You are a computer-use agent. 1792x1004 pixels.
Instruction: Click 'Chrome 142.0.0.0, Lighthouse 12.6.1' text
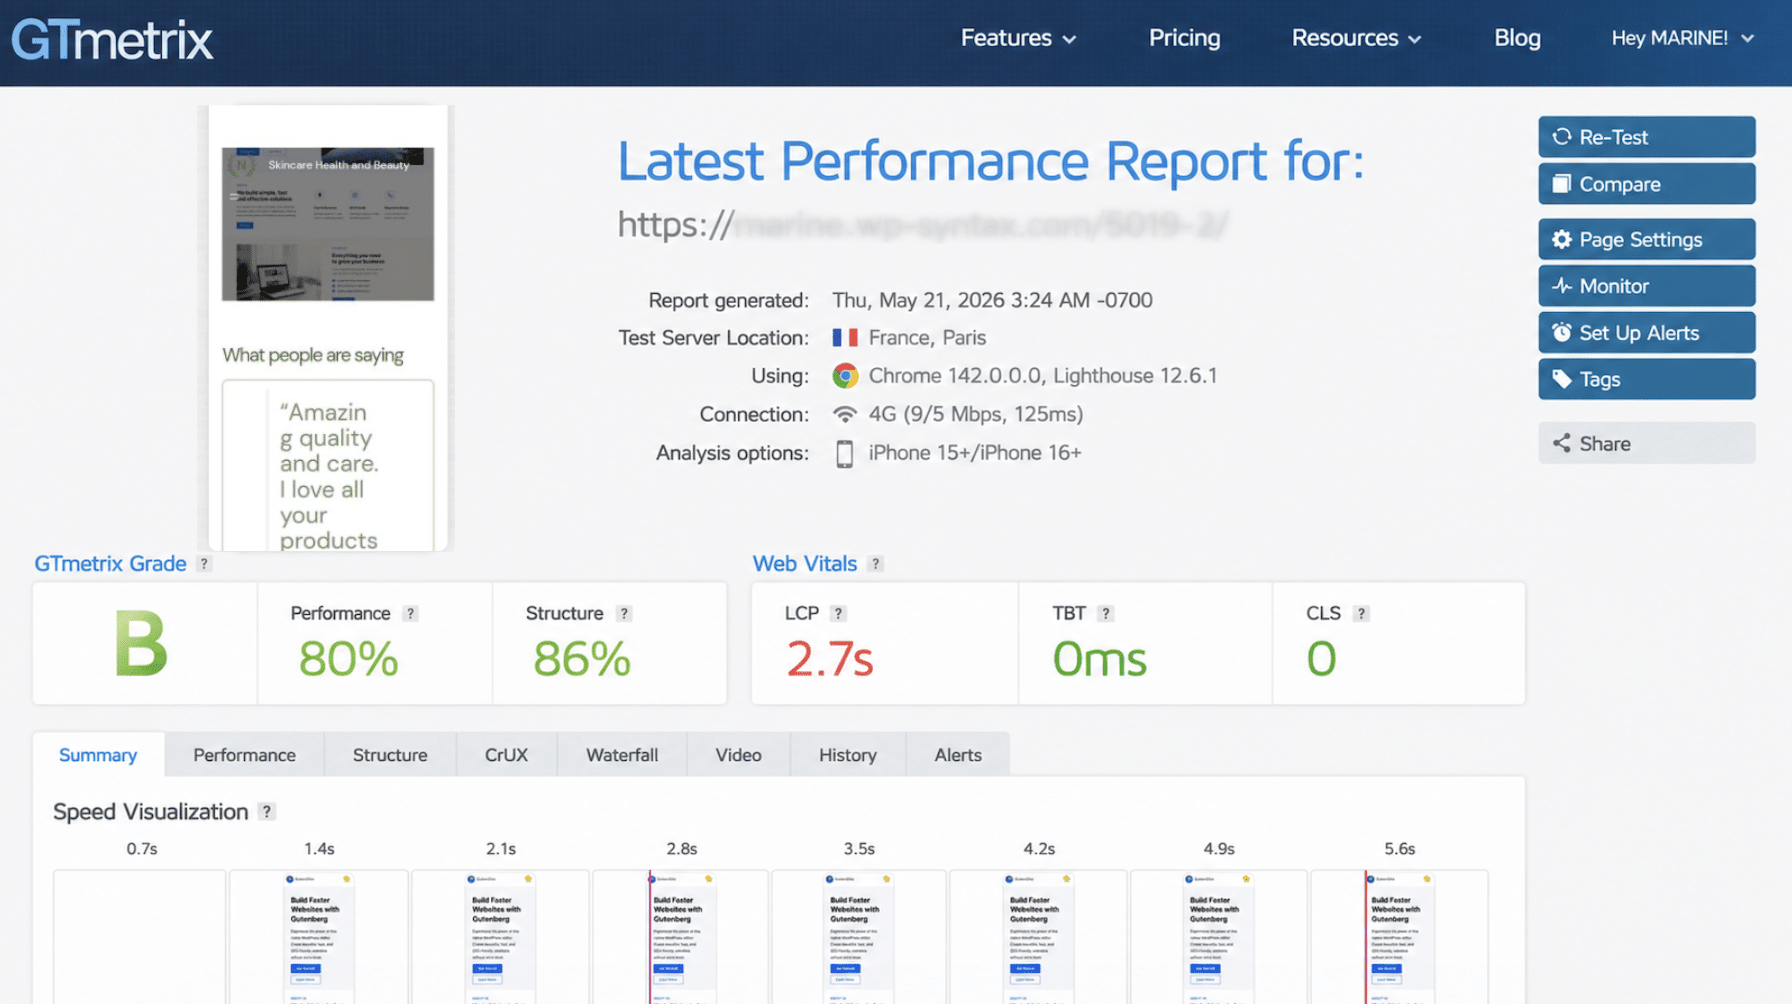(x=1043, y=376)
